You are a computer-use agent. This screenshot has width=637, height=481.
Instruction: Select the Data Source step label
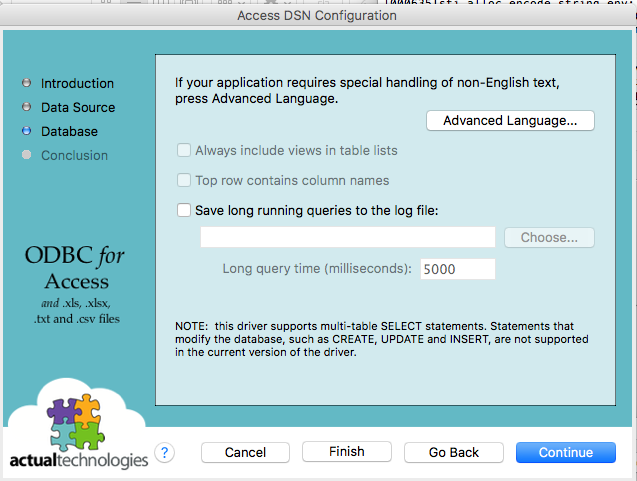click(x=78, y=107)
